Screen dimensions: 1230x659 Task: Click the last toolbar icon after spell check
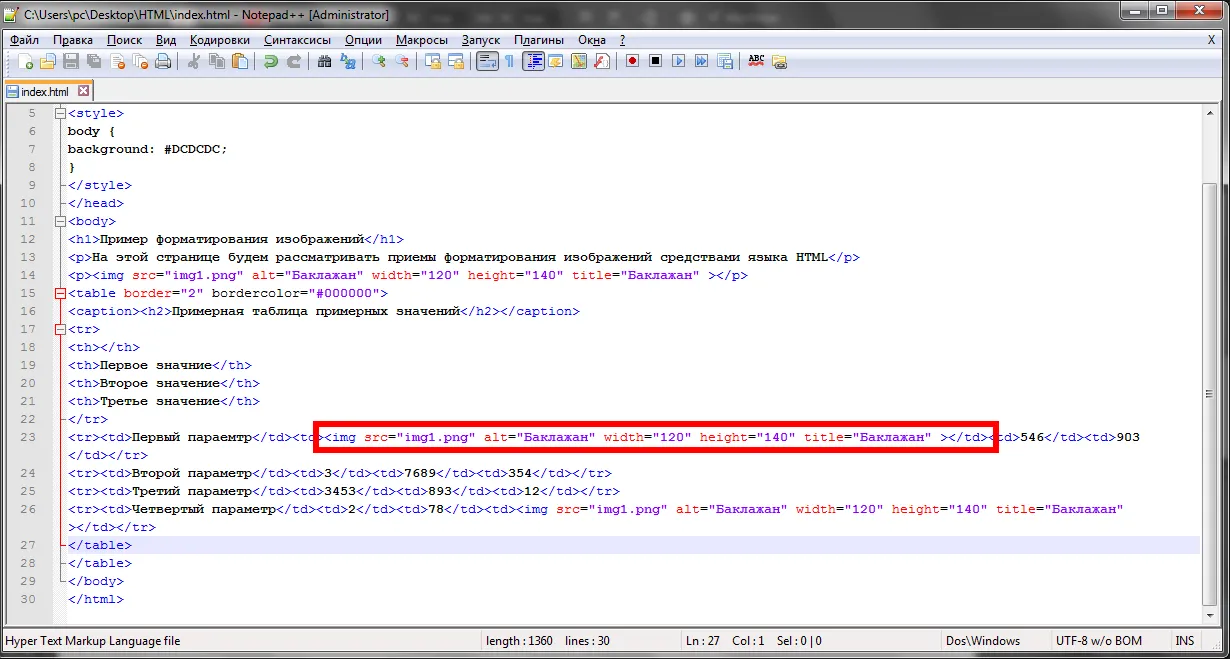(779, 61)
